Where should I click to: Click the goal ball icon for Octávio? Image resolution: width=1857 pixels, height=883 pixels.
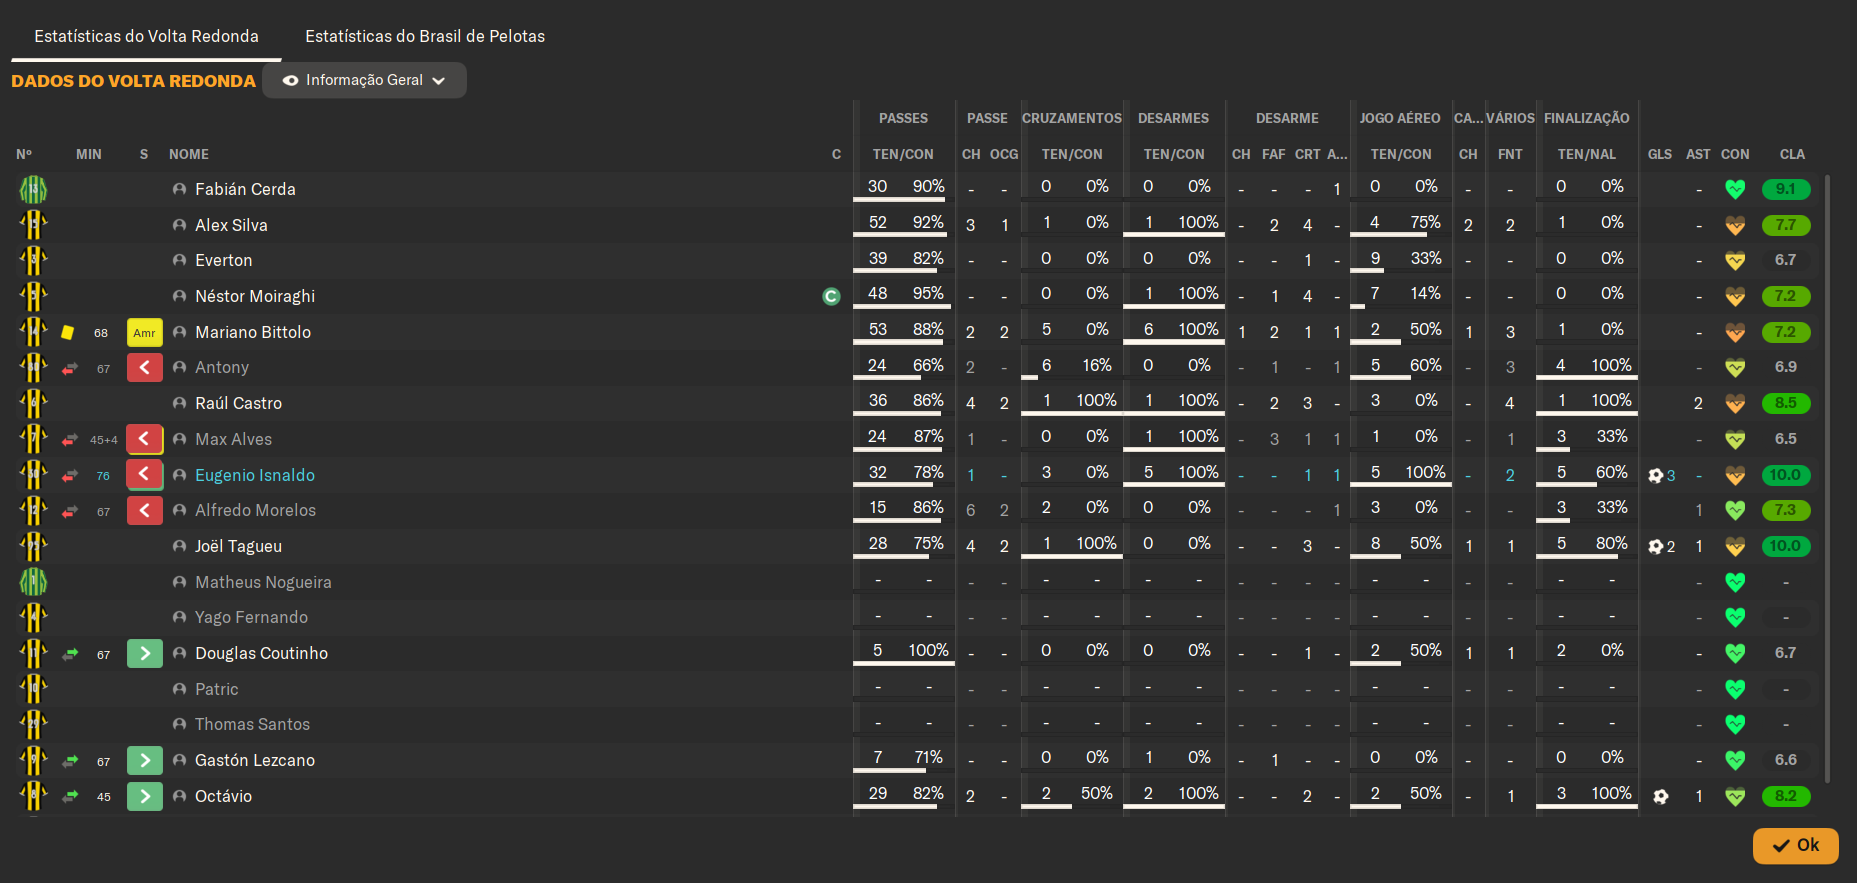coord(1661,796)
